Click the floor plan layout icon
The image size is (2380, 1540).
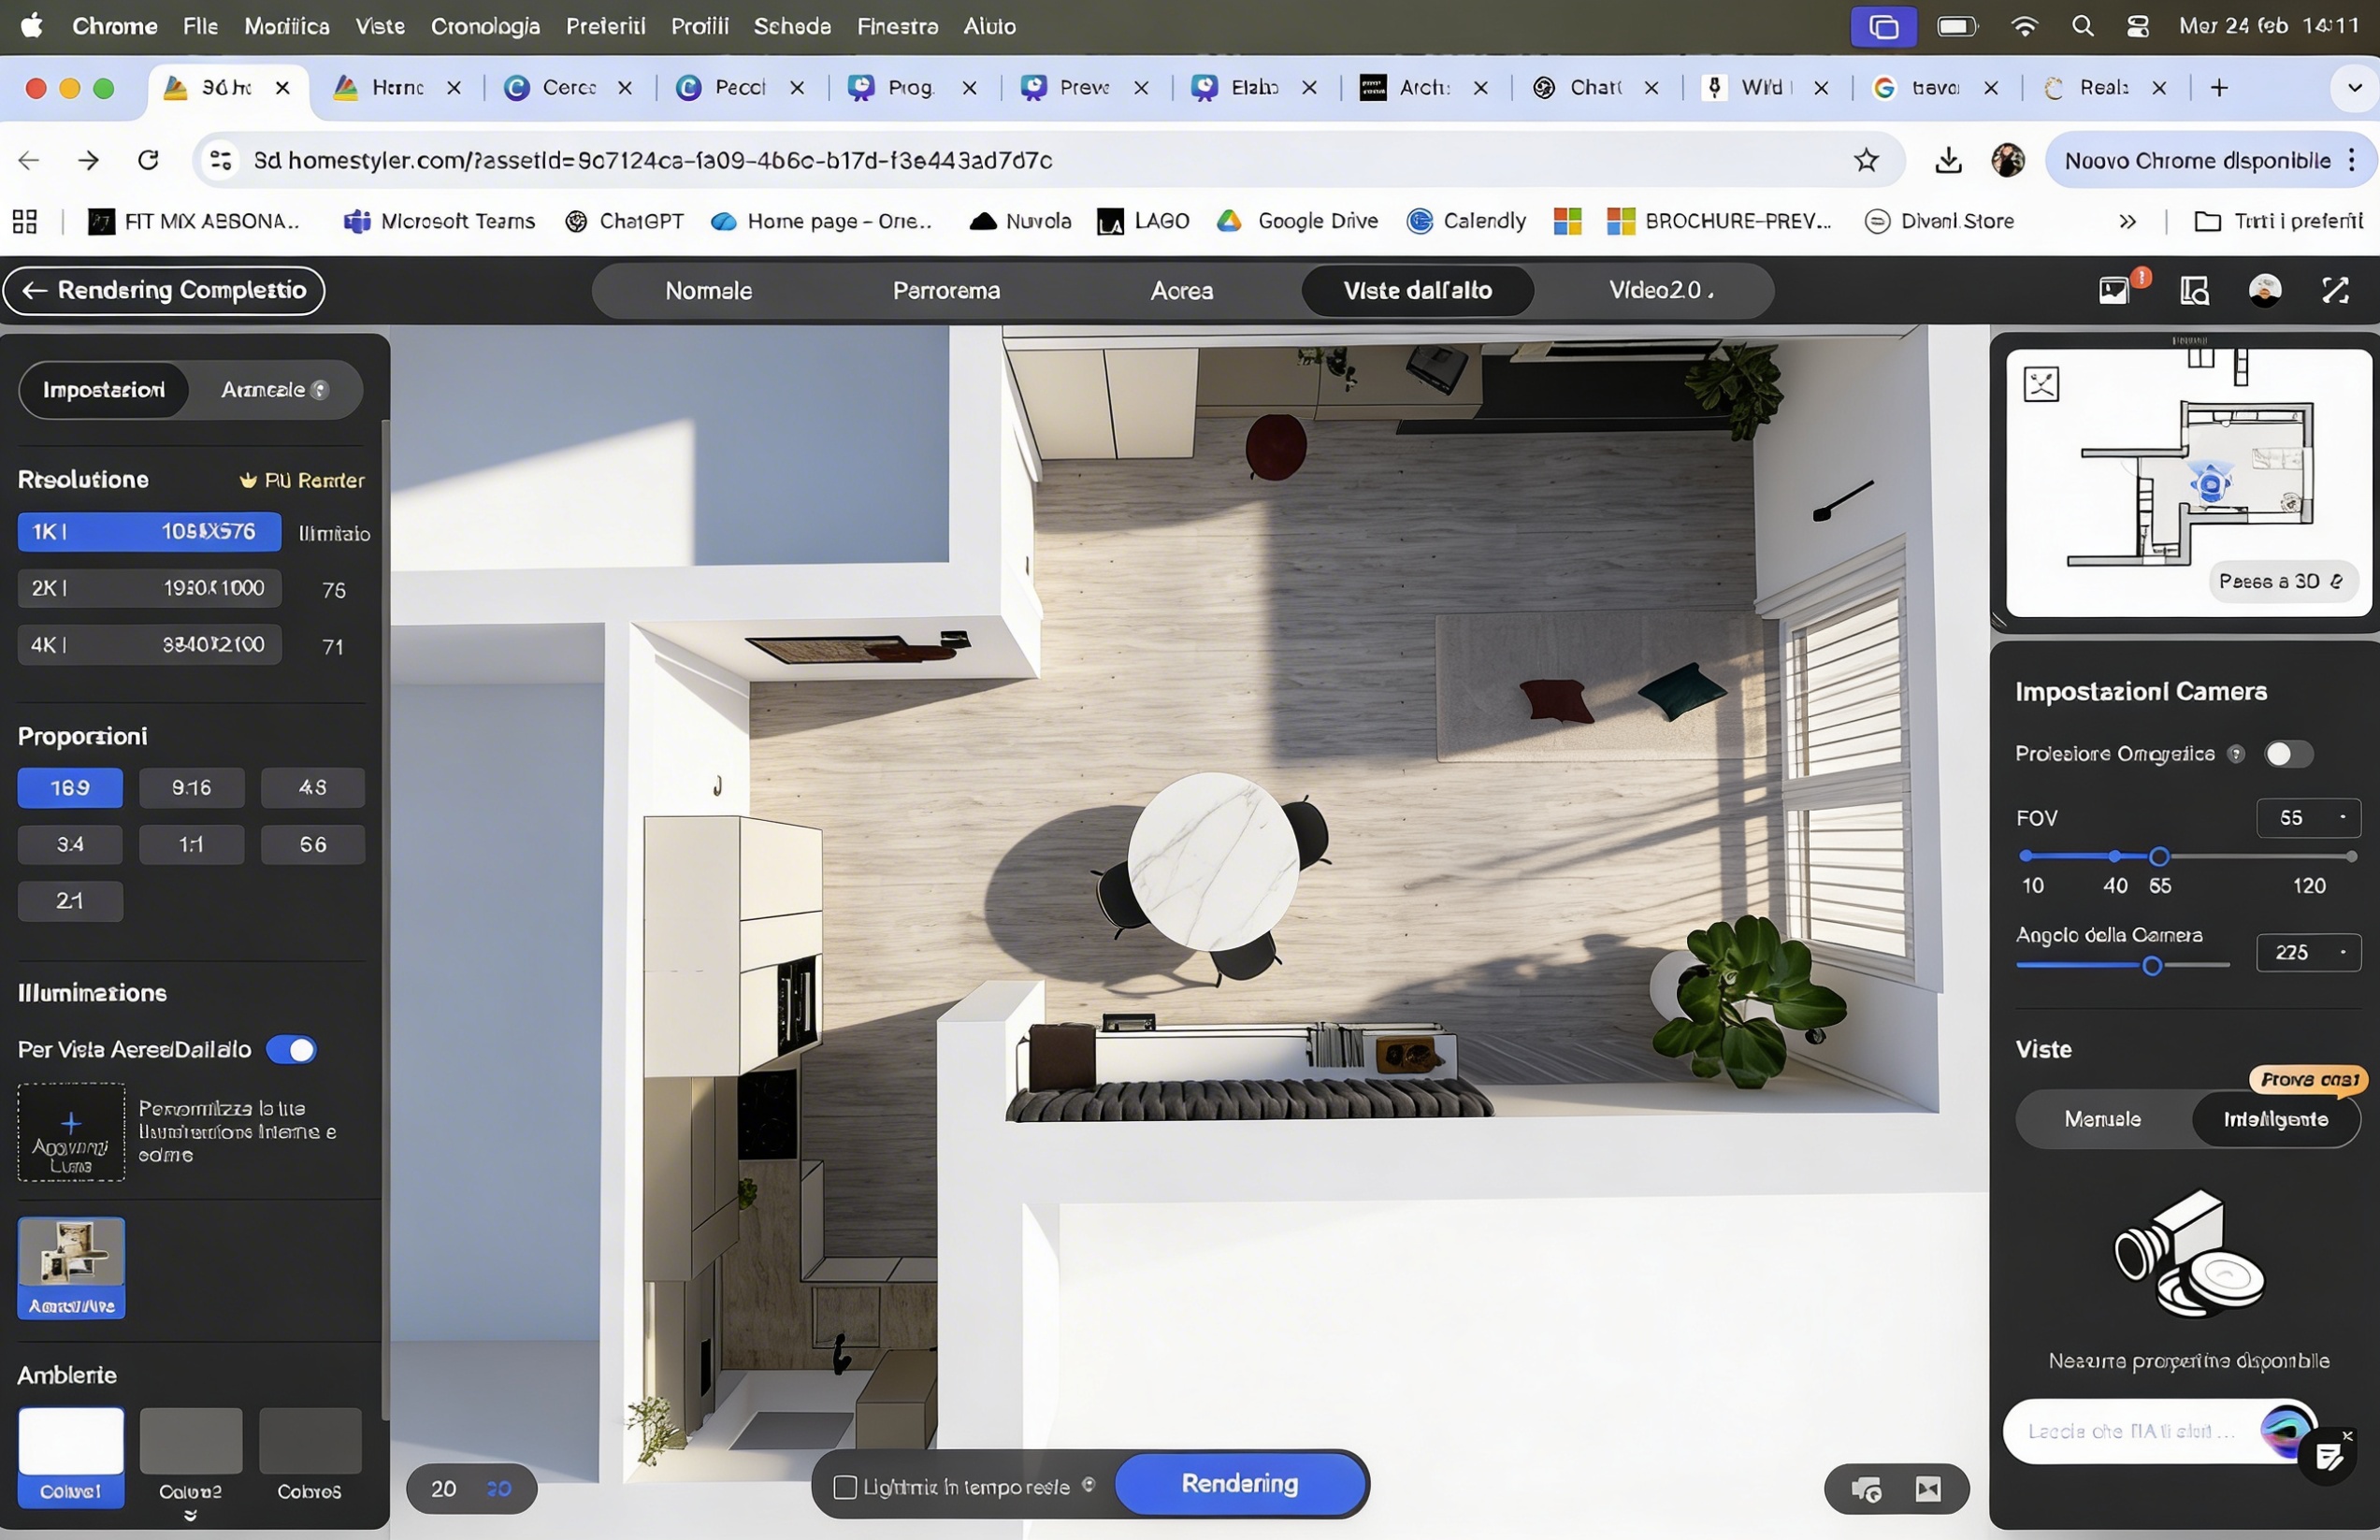[2194, 291]
